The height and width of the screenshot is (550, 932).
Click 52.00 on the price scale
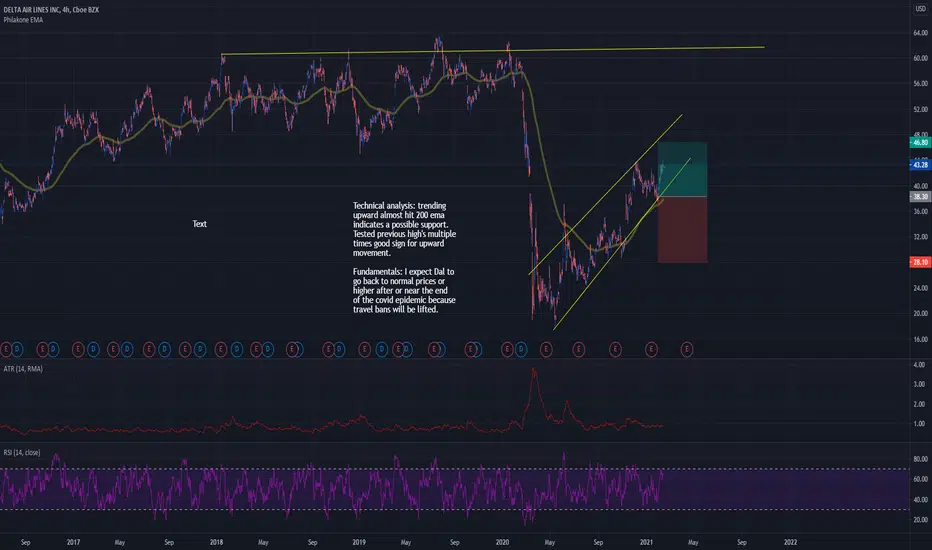(920, 109)
